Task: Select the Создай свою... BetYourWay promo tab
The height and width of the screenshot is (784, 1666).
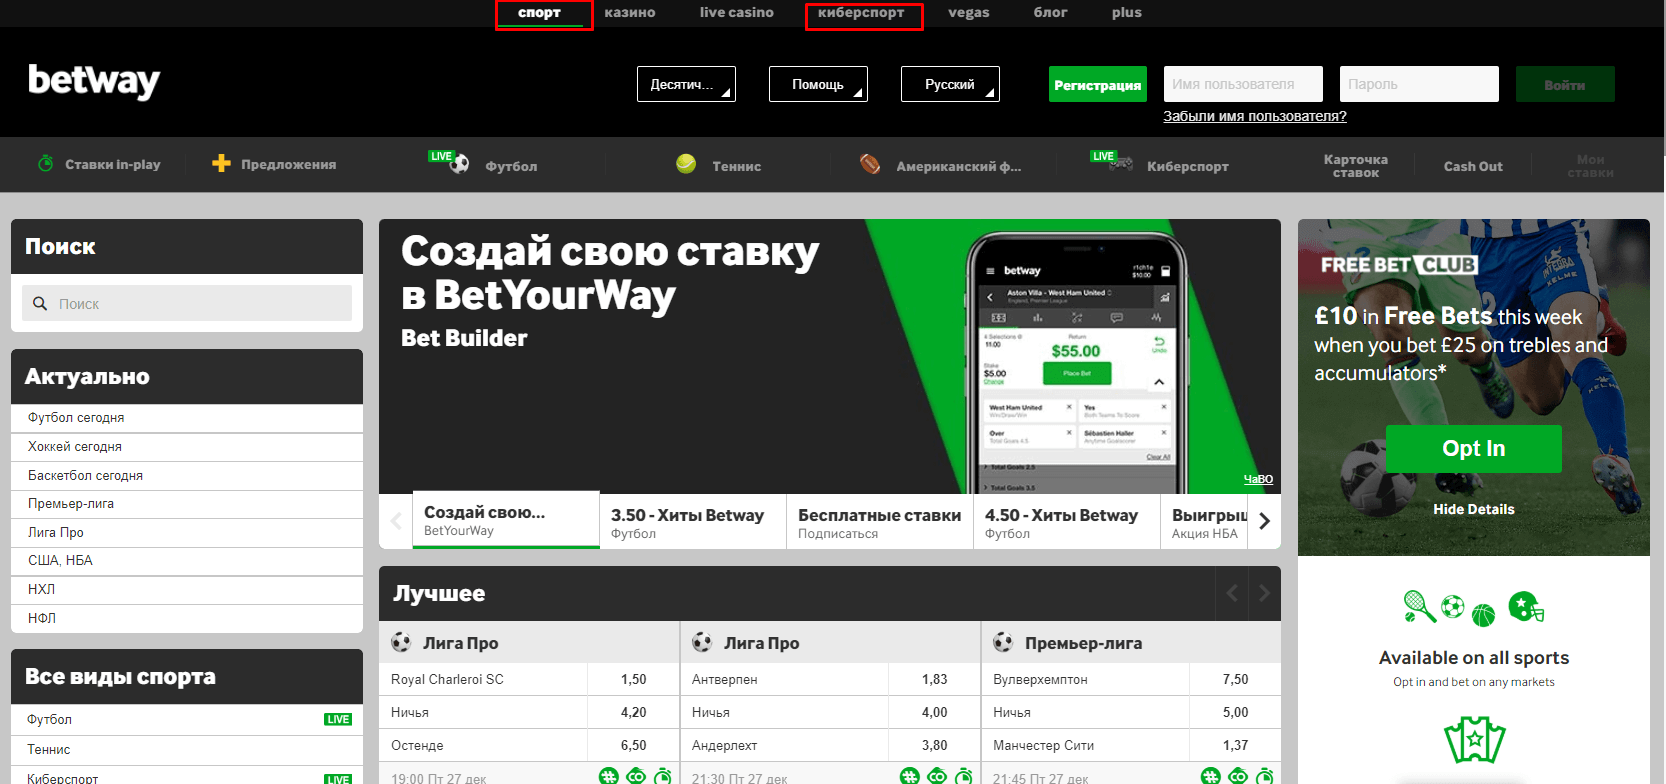Action: (x=506, y=520)
